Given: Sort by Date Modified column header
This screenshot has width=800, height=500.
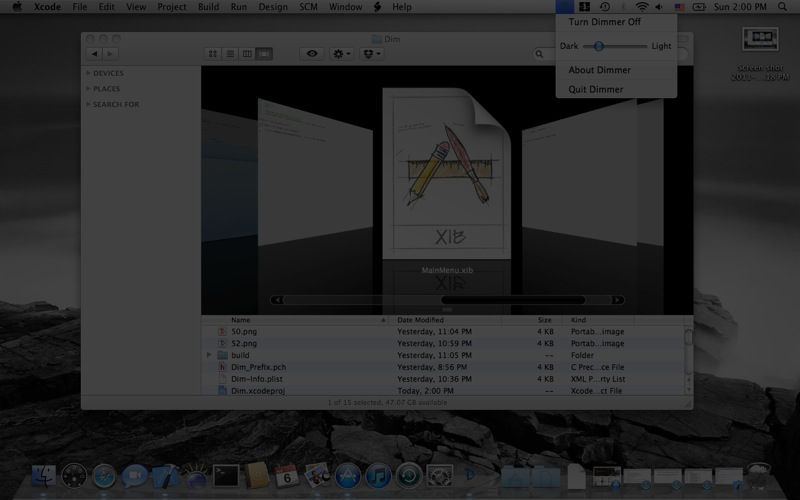Looking at the screenshot, I should coord(446,320).
